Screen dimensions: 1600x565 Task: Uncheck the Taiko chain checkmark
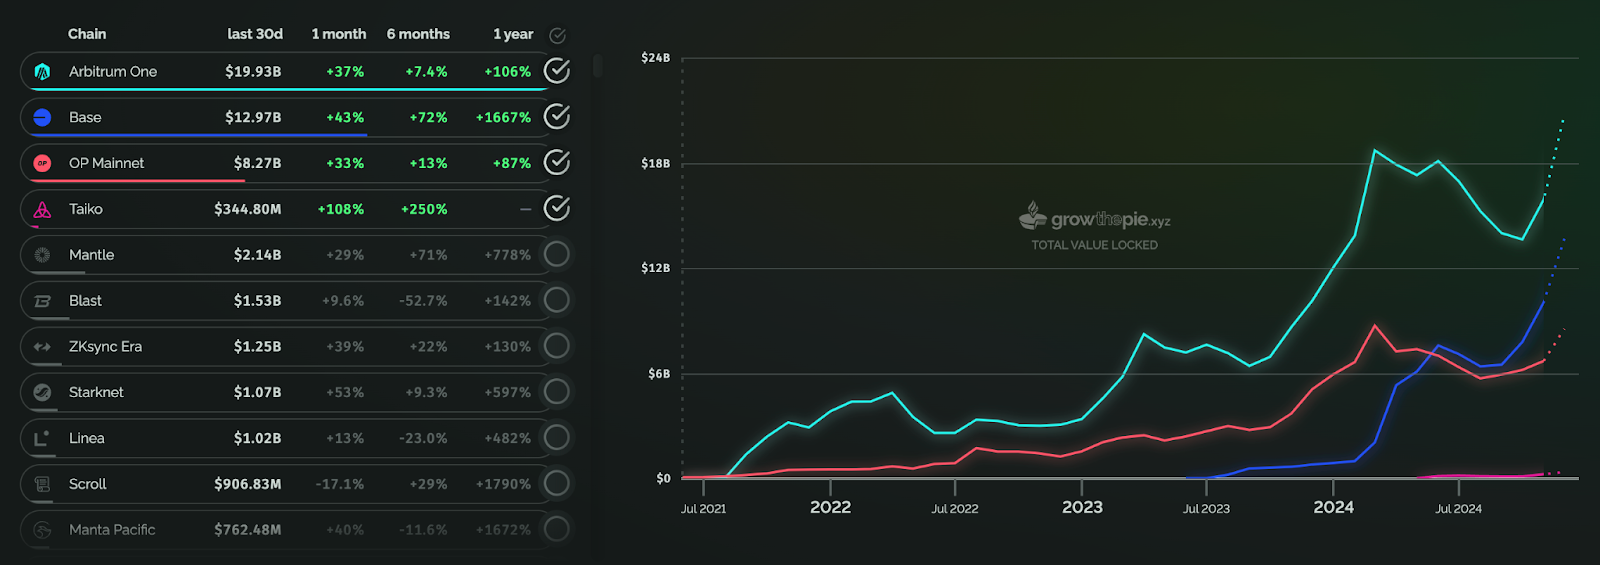coord(557,208)
